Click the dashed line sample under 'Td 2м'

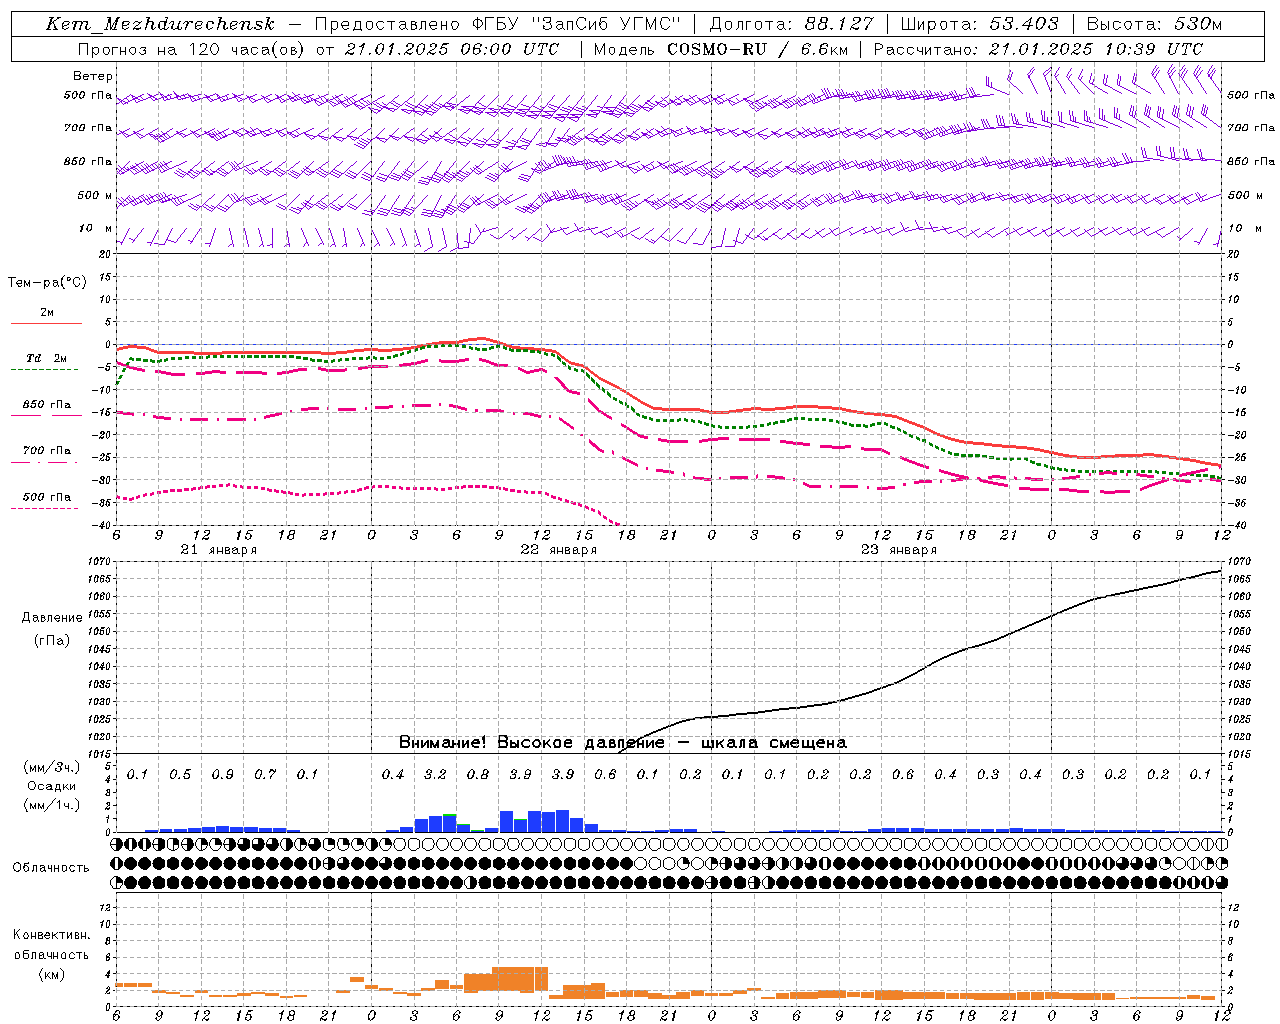click(x=45, y=369)
